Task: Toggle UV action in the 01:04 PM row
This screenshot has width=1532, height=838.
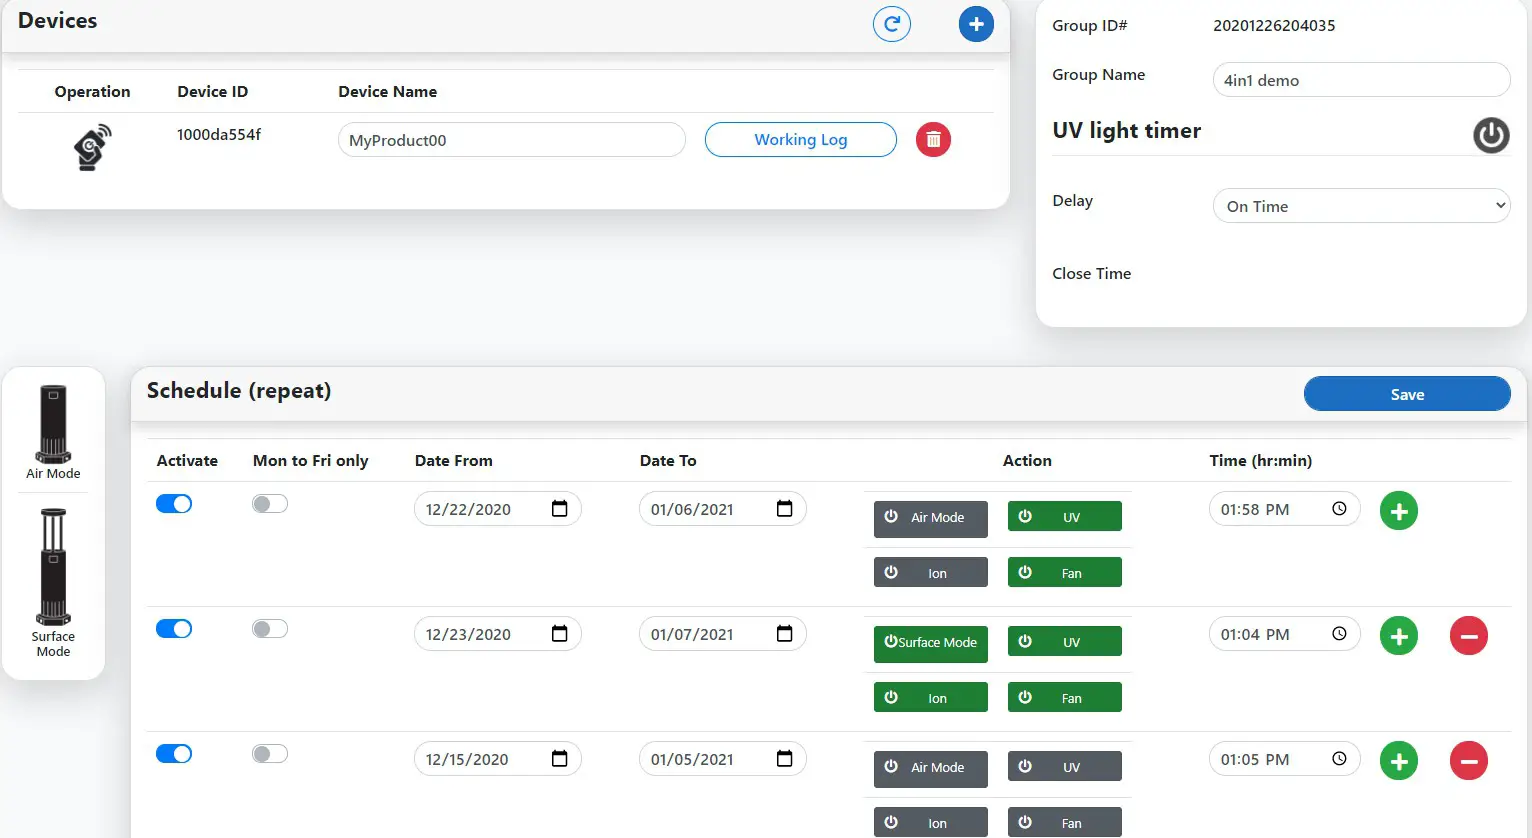Action: [x=1065, y=642]
